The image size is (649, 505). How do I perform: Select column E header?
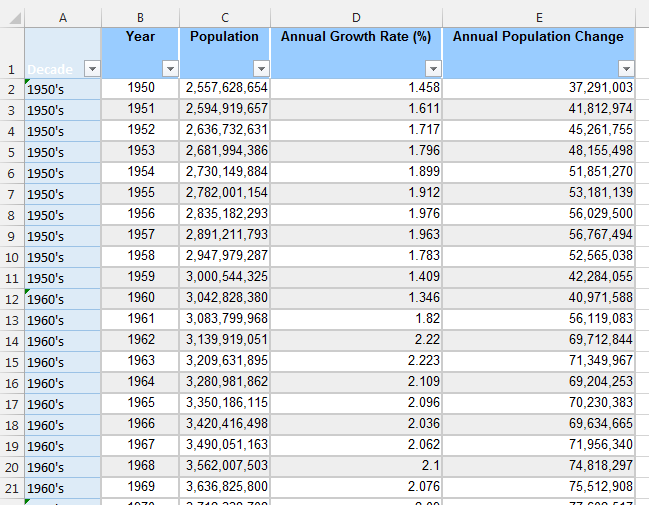[539, 18]
